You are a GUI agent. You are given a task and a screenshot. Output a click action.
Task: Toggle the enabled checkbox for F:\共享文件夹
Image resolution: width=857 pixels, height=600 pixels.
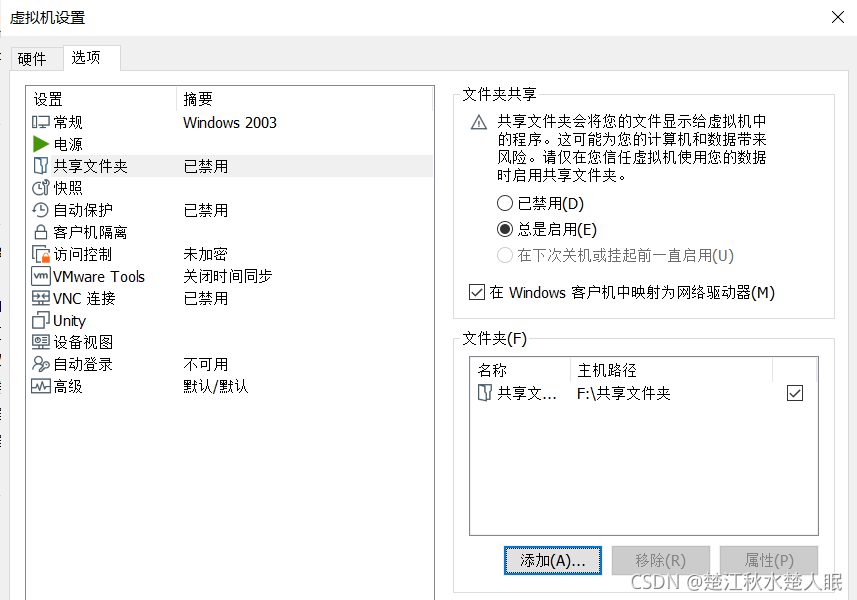pos(795,393)
